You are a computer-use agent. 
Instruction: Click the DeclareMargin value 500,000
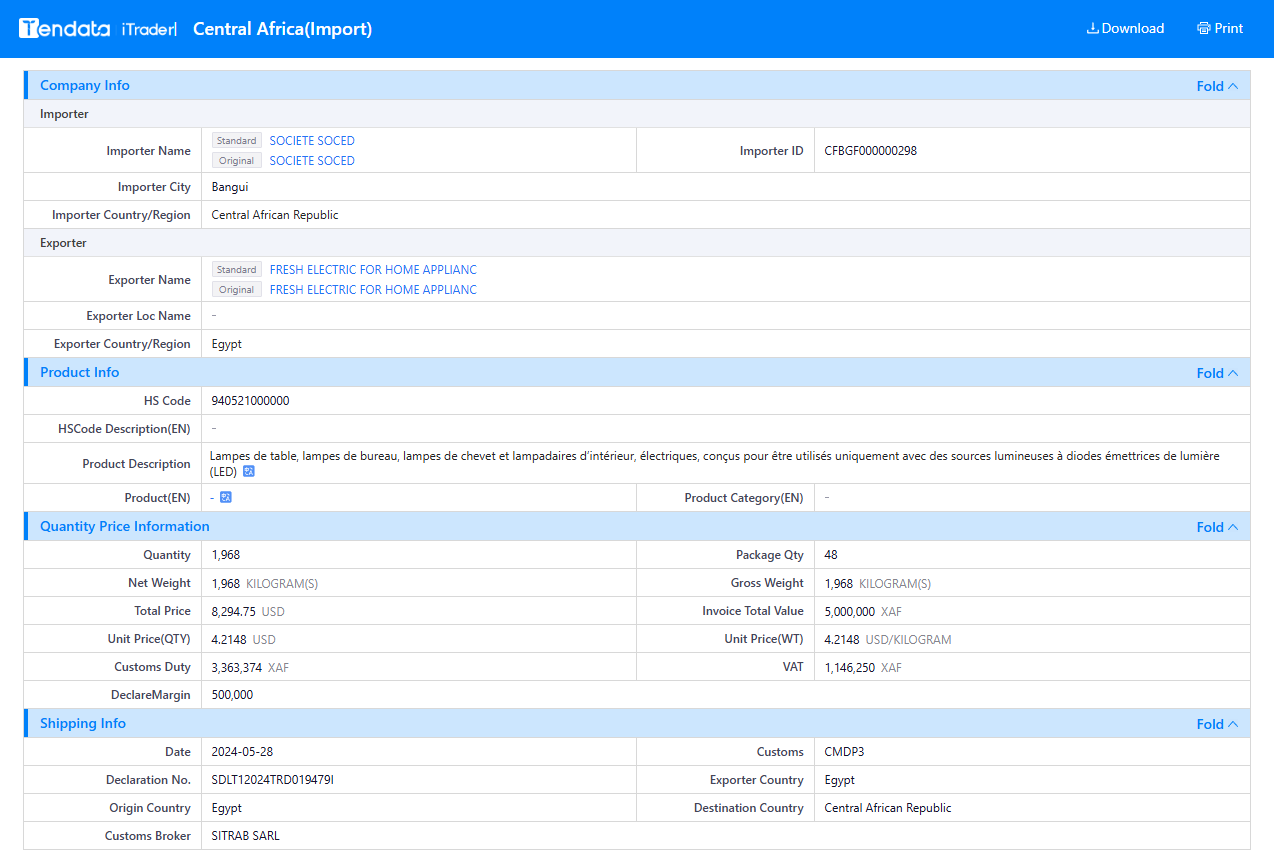[x=232, y=695]
